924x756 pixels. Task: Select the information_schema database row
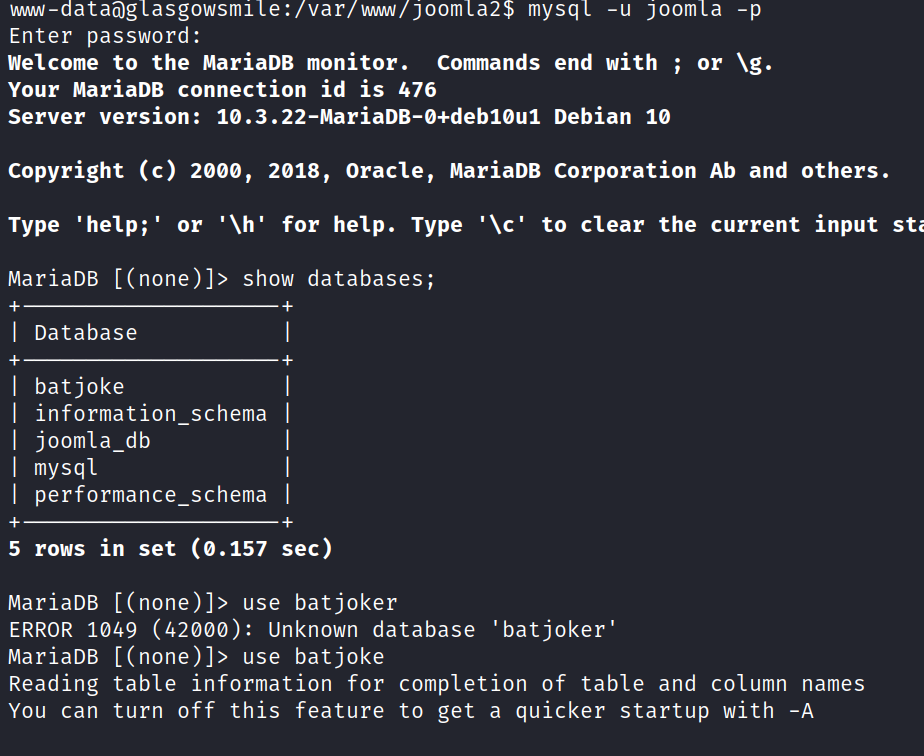pyautogui.click(x=151, y=414)
